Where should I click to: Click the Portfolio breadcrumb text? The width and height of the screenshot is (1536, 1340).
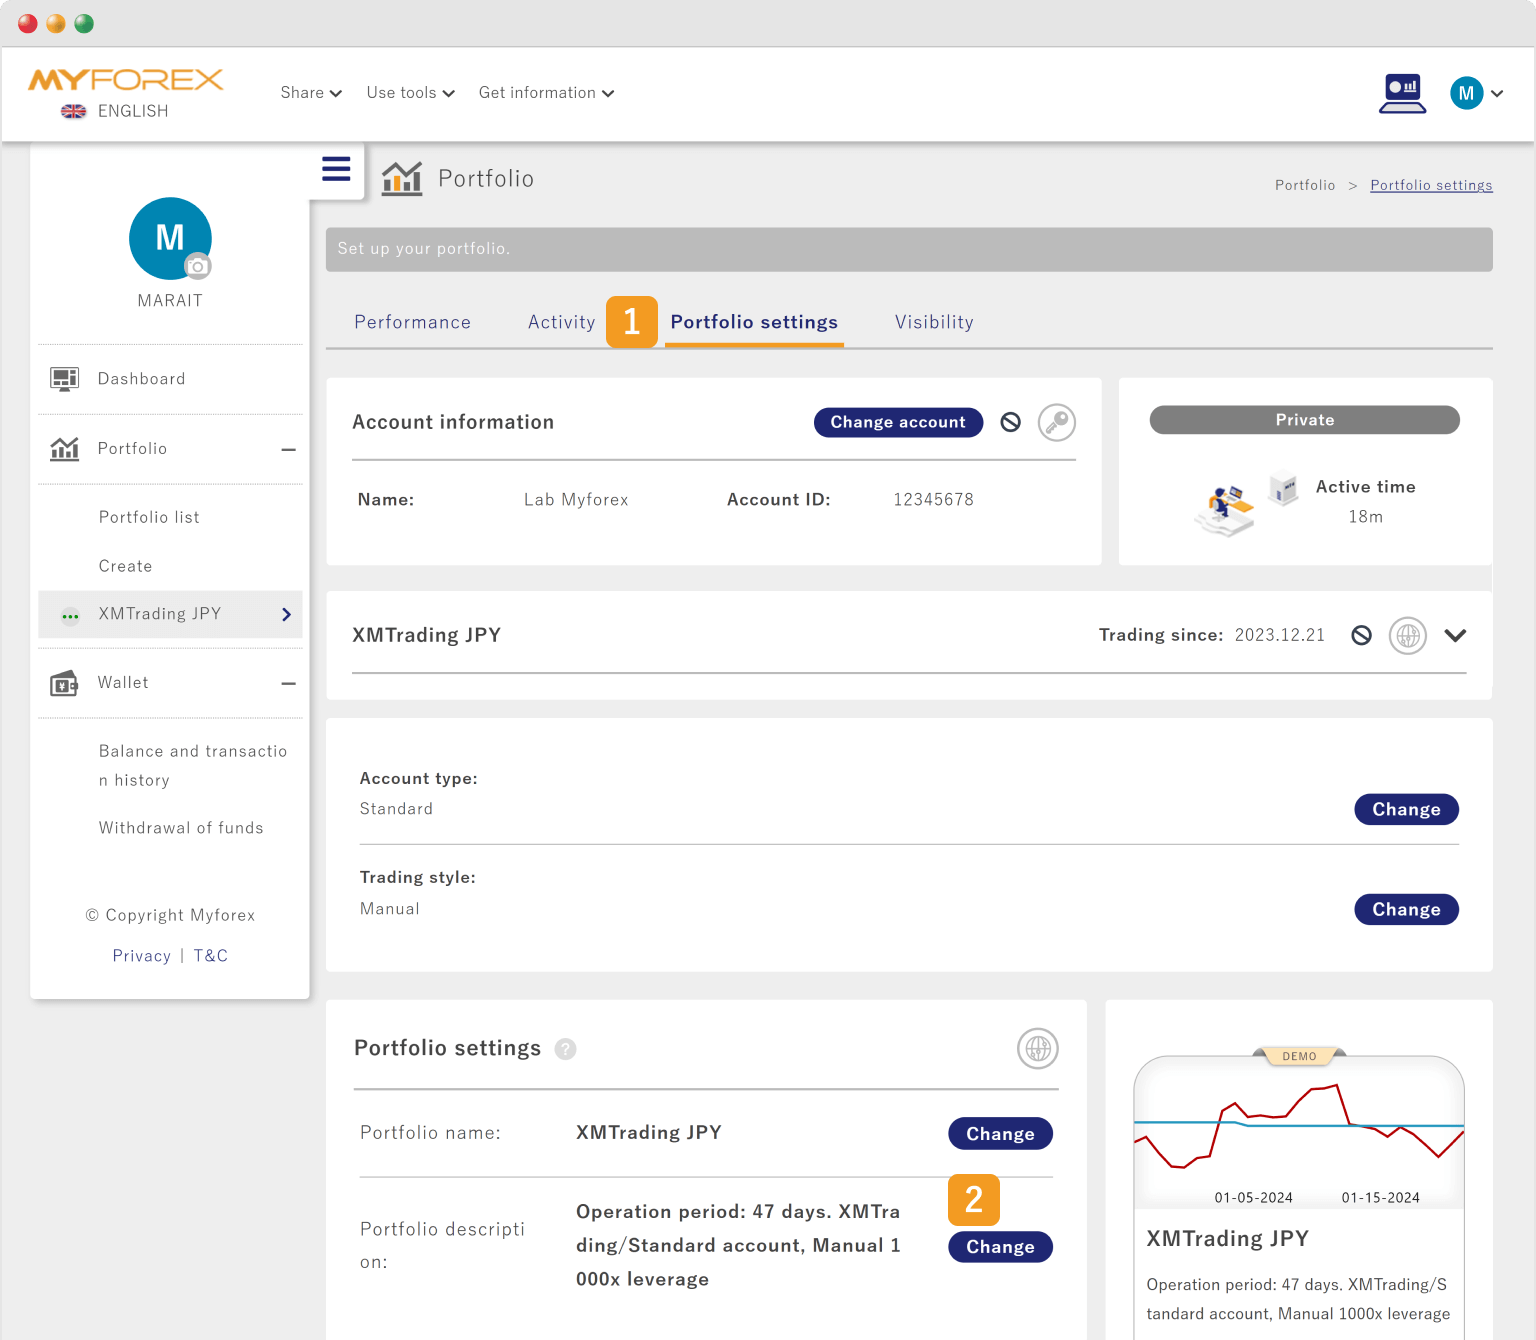1305,185
